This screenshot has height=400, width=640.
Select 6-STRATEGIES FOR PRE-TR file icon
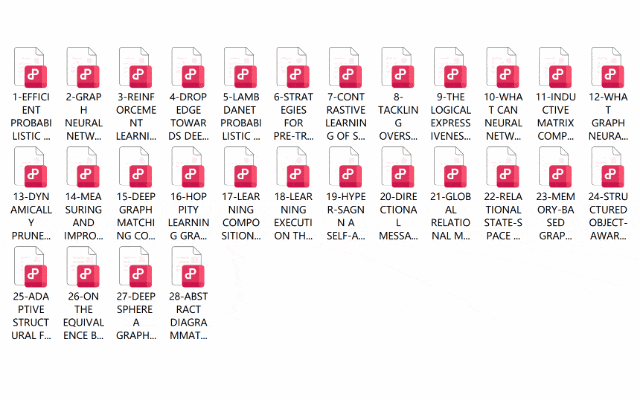point(293,67)
